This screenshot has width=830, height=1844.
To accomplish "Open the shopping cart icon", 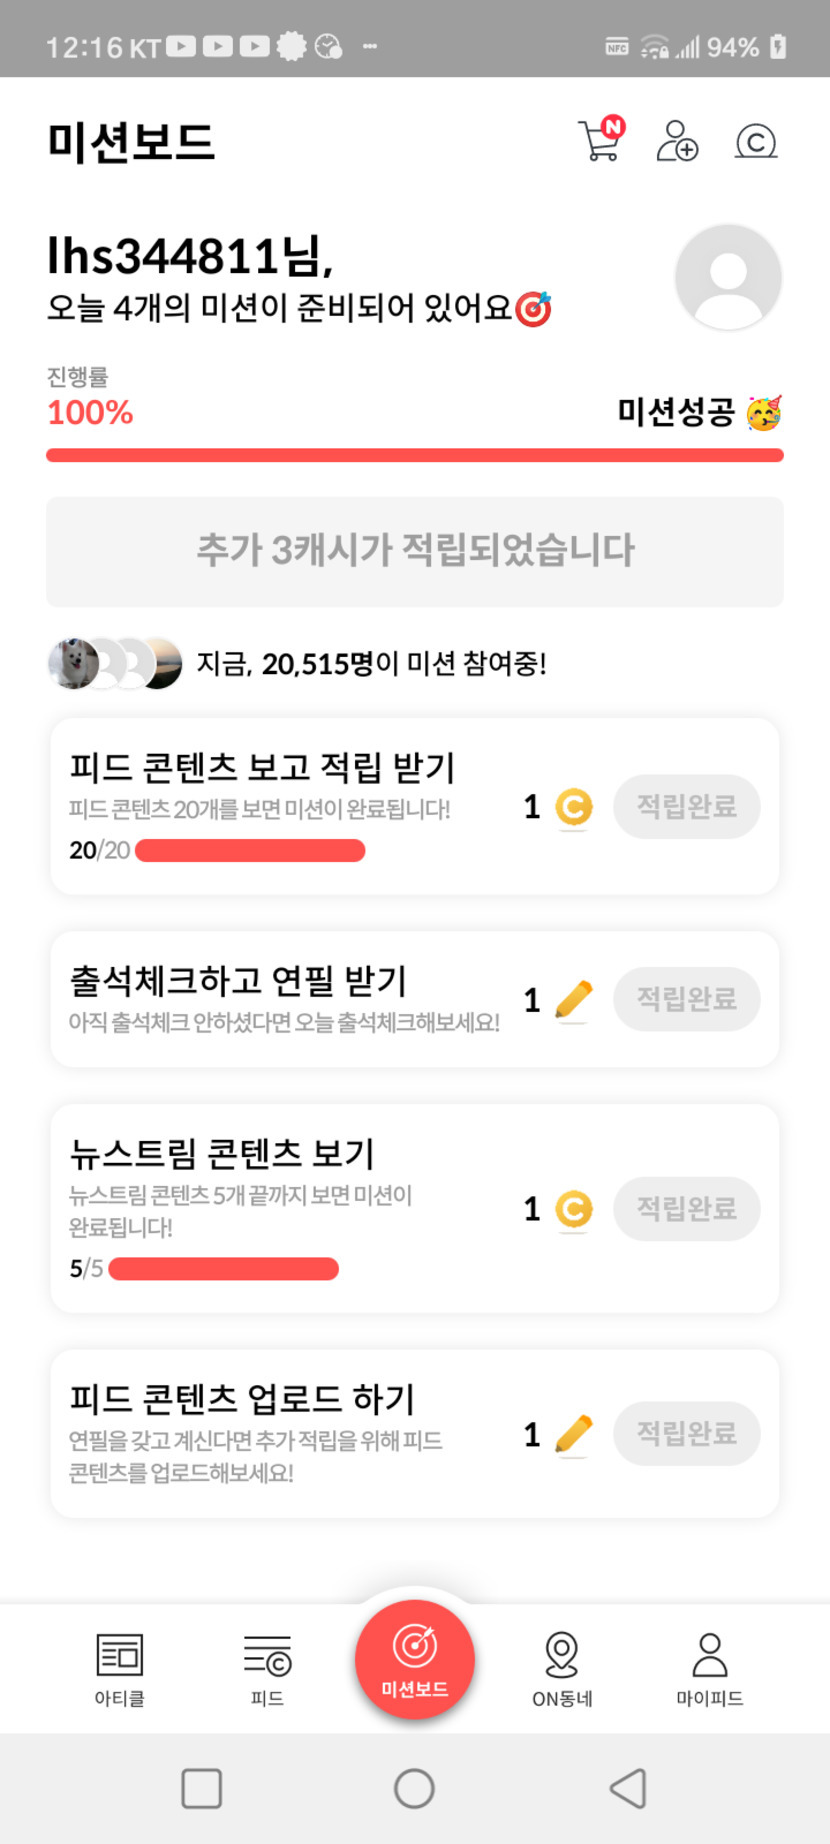I will pyautogui.click(x=601, y=140).
